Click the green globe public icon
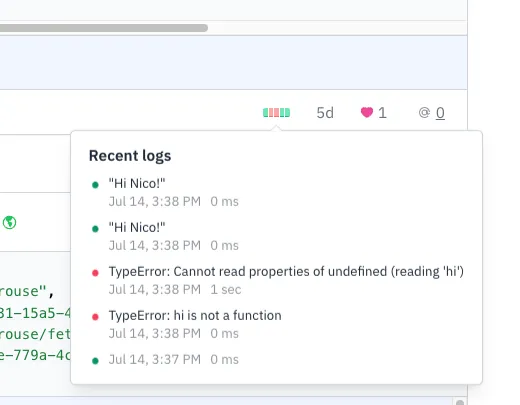Image resolution: width=520 pixels, height=405 pixels. point(9,222)
